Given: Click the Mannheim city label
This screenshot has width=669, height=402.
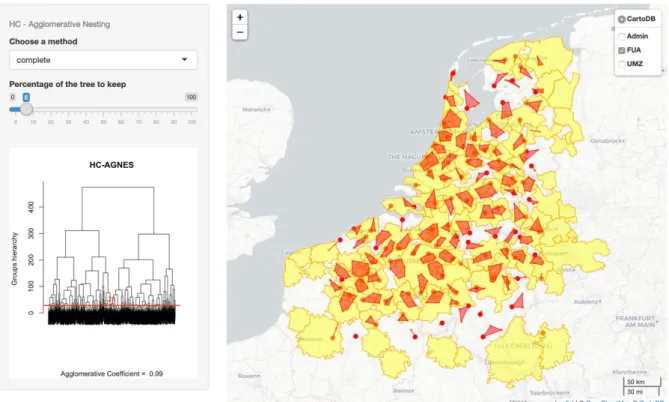Looking at the screenshot, I should pyautogui.click(x=629, y=372).
